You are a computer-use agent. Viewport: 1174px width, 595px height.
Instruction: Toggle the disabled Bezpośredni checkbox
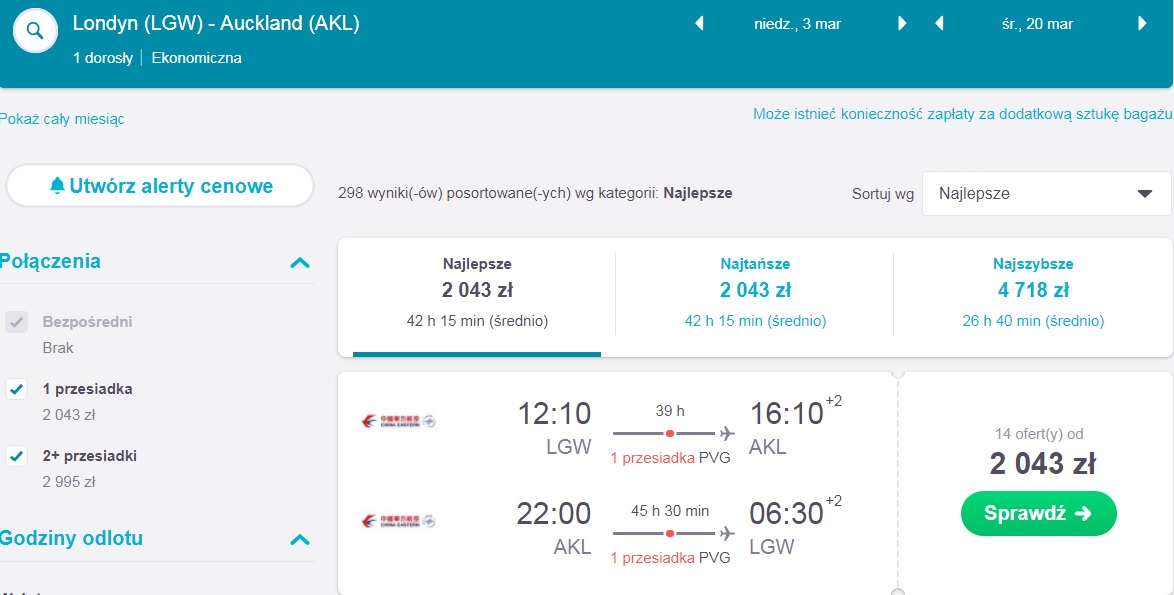pyautogui.click(x=16, y=323)
